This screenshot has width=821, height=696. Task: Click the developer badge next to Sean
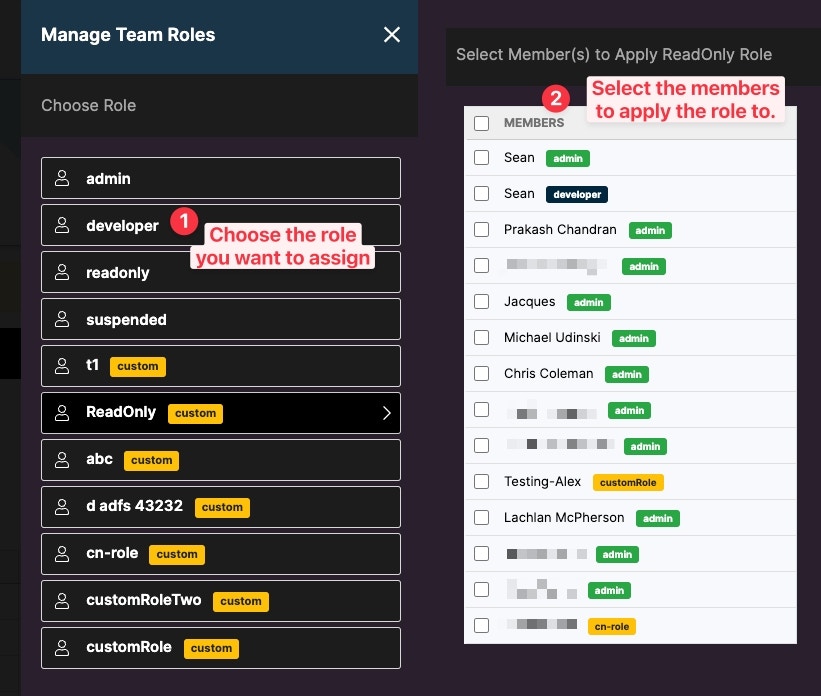pyautogui.click(x=577, y=194)
